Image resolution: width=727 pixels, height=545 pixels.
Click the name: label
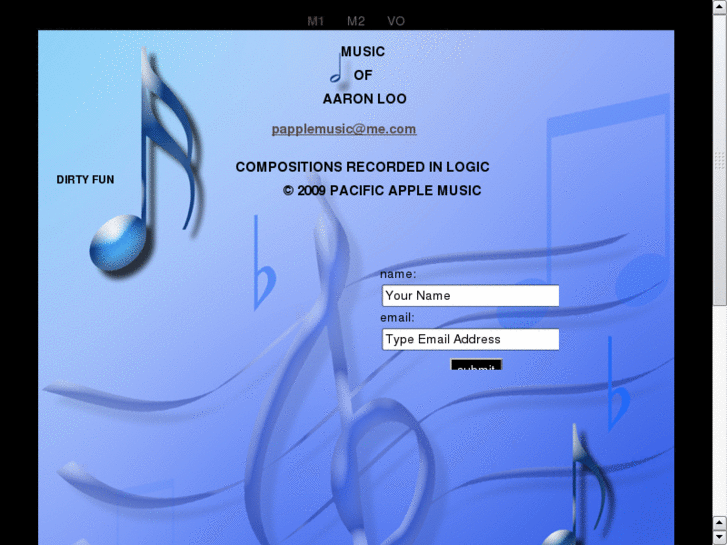coord(398,274)
